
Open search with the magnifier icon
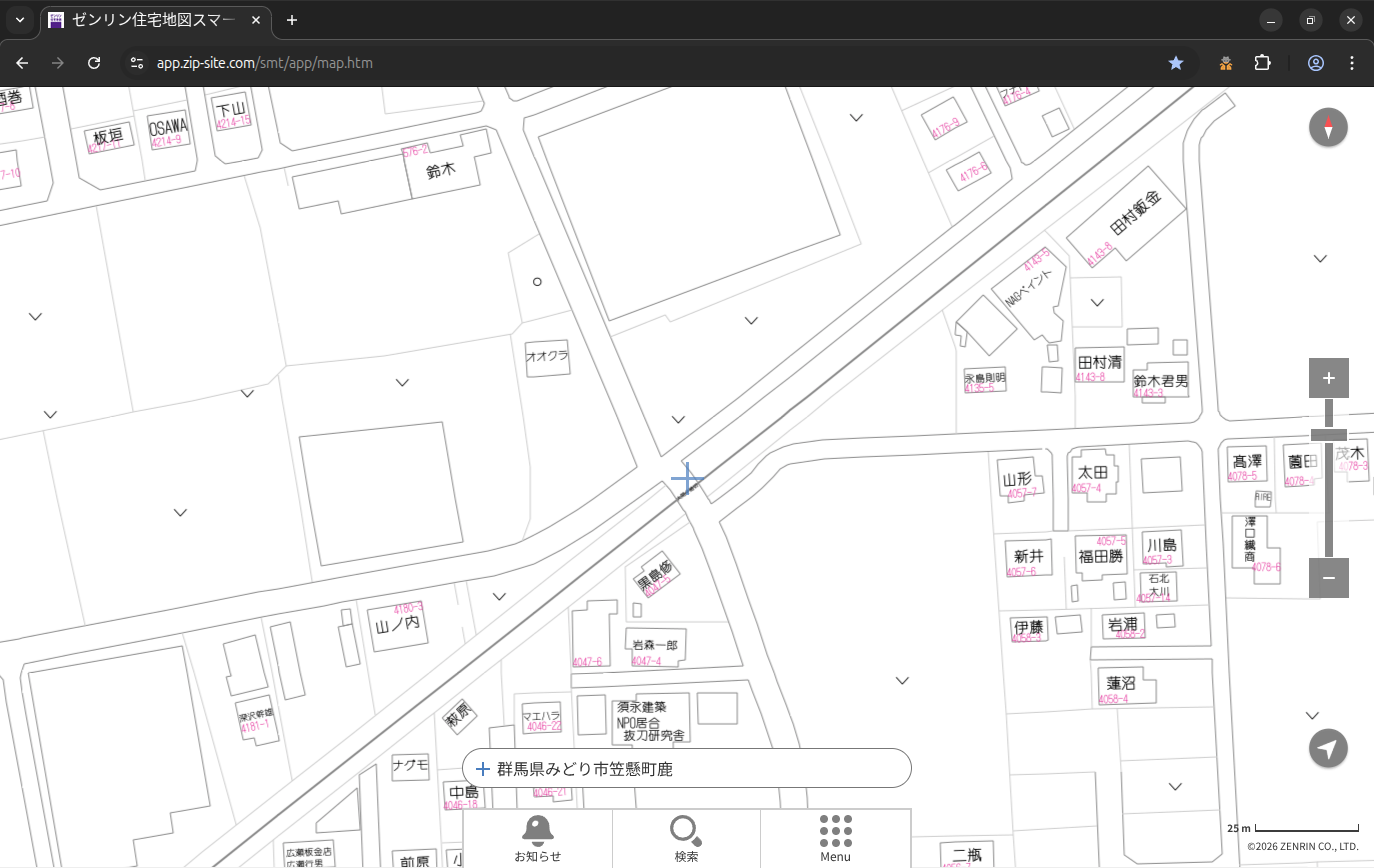(x=686, y=837)
